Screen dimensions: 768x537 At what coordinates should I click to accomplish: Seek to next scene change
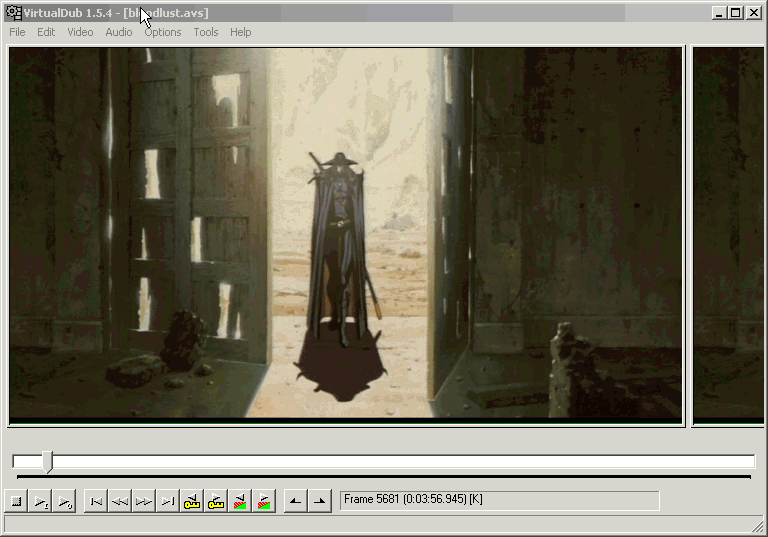[x=264, y=501]
